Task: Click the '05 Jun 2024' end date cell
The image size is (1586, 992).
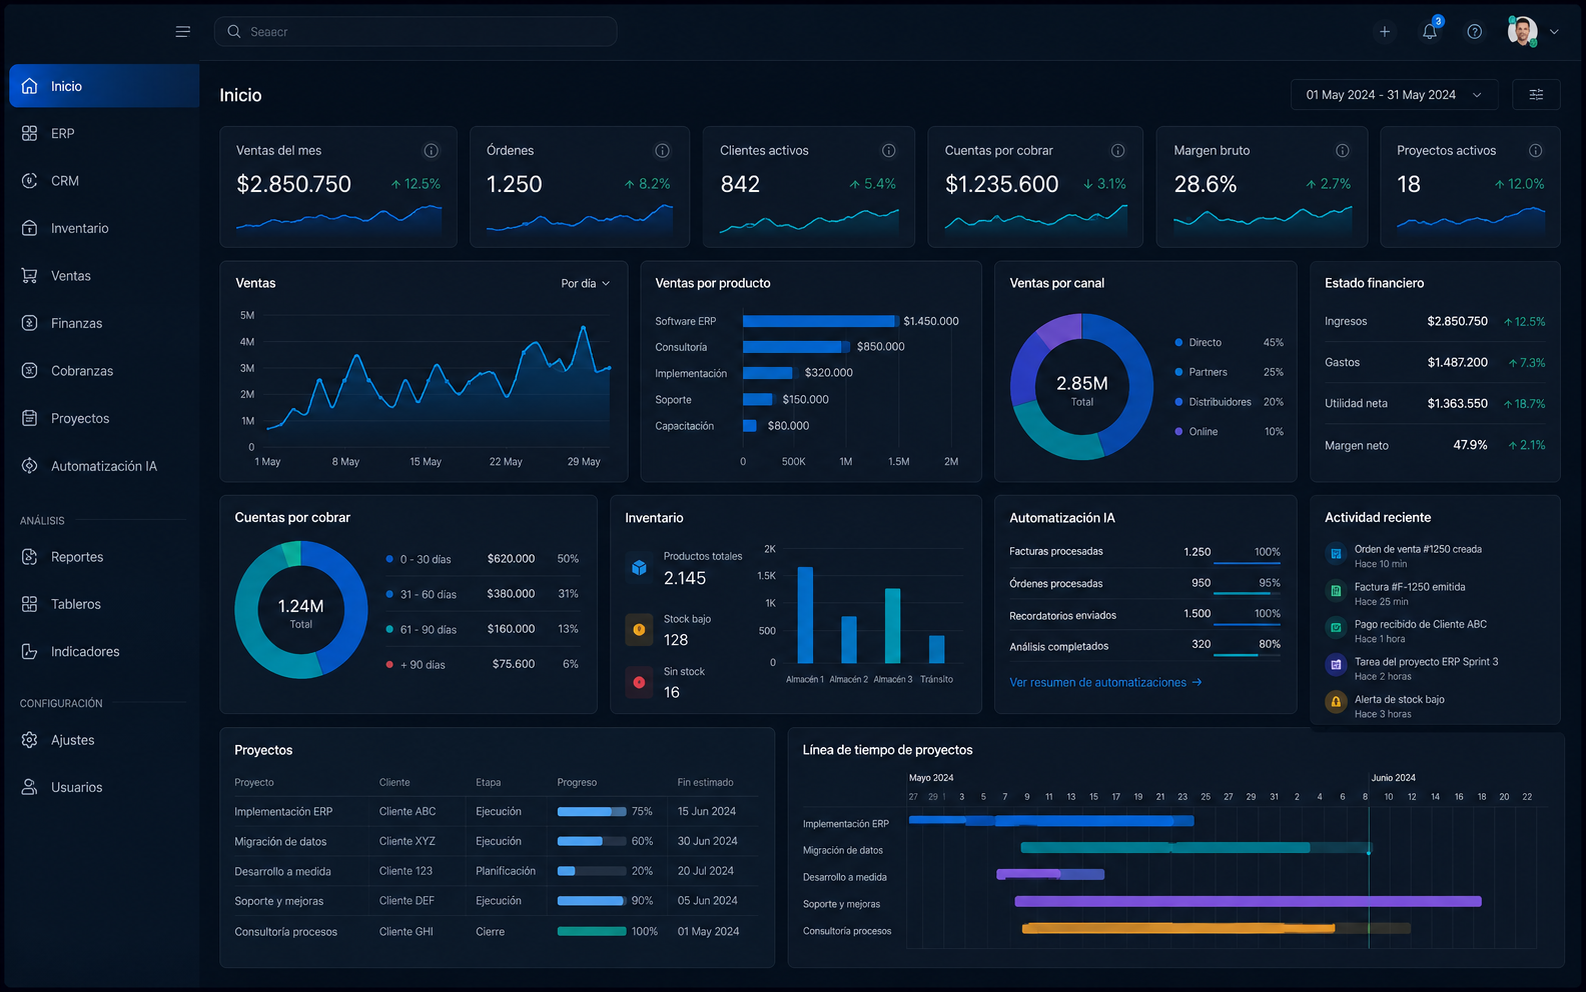Action: click(x=707, y=901)
